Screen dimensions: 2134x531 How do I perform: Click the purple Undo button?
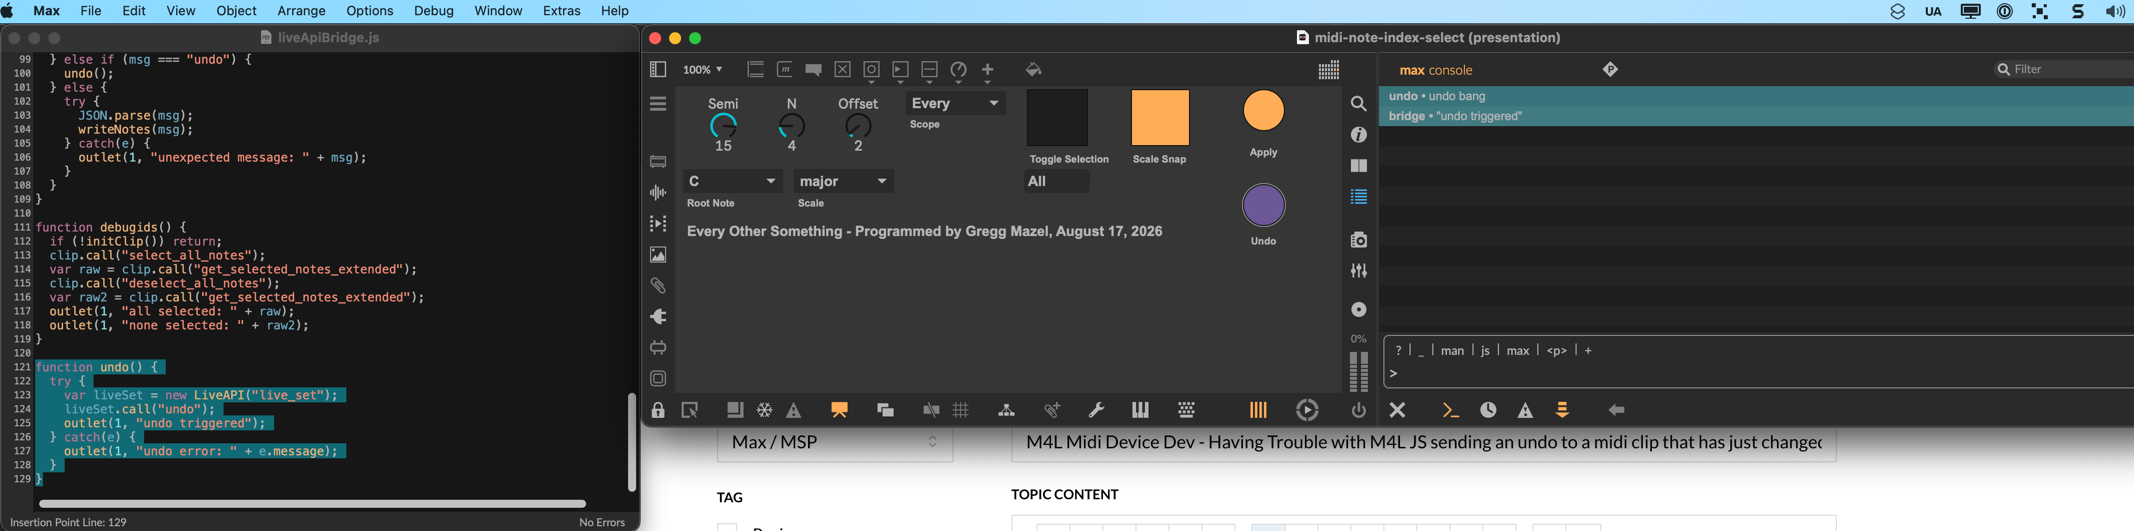coord(1263,205)
